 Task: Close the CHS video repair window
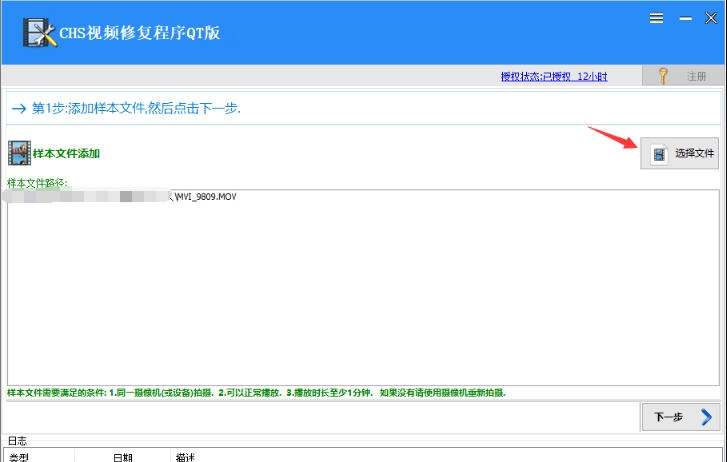(x=711, y=18)
